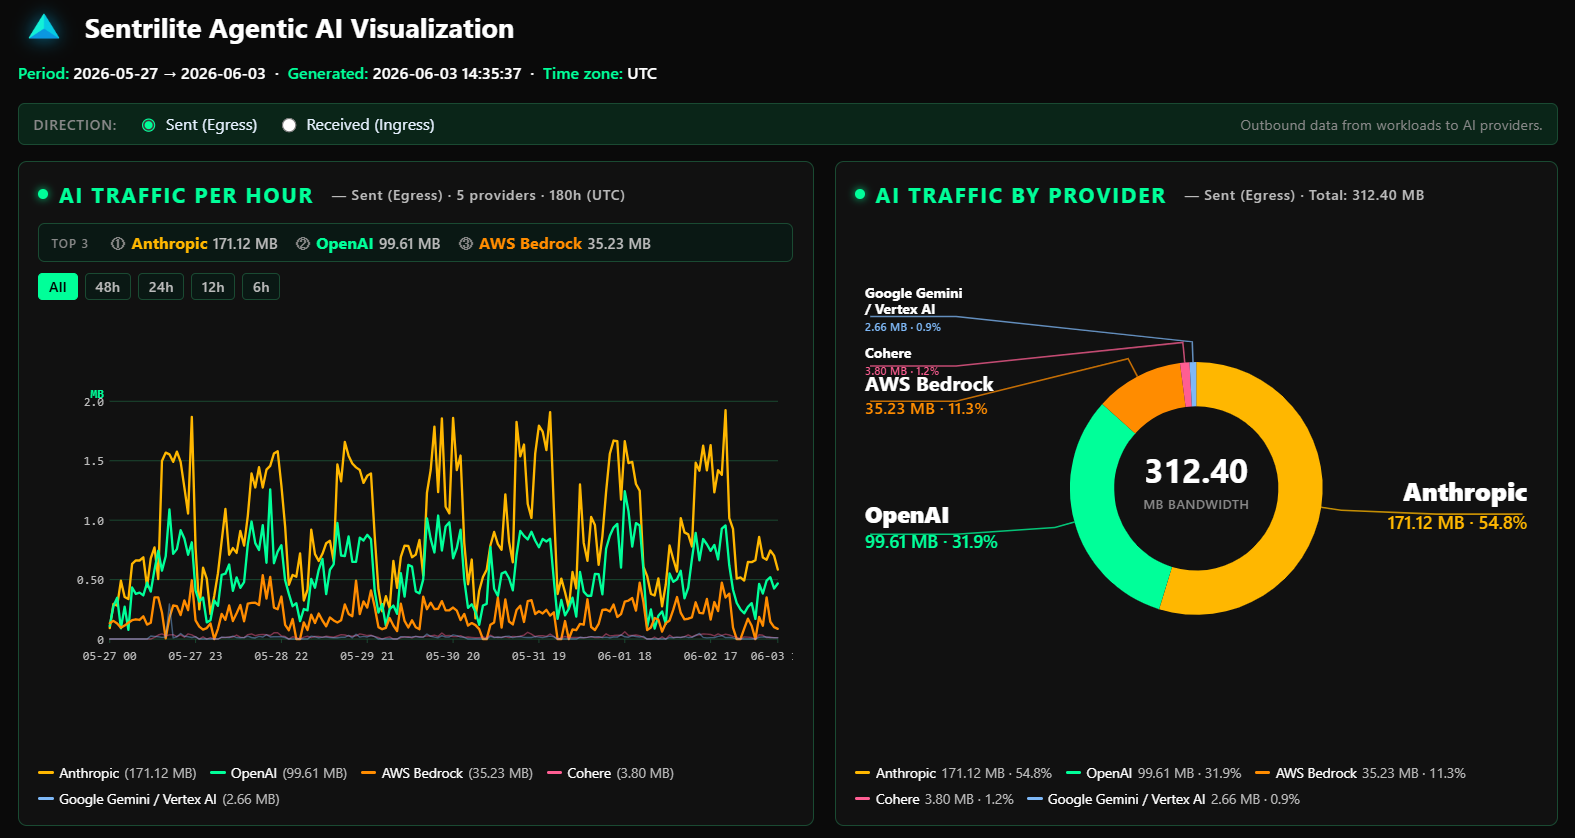
Task: Select the Sent (Egress) radio button
Action: pyautogui.click(x=149, y=125)
